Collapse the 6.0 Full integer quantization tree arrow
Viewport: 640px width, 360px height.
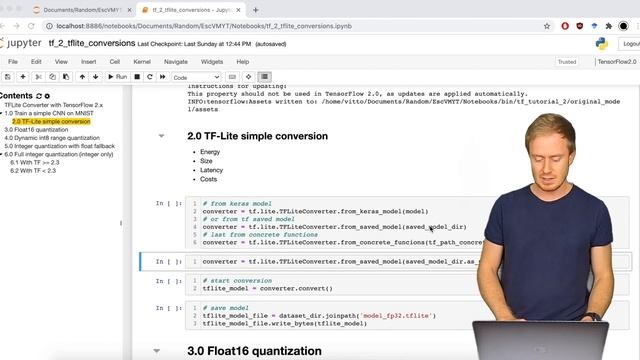point(1,154)
